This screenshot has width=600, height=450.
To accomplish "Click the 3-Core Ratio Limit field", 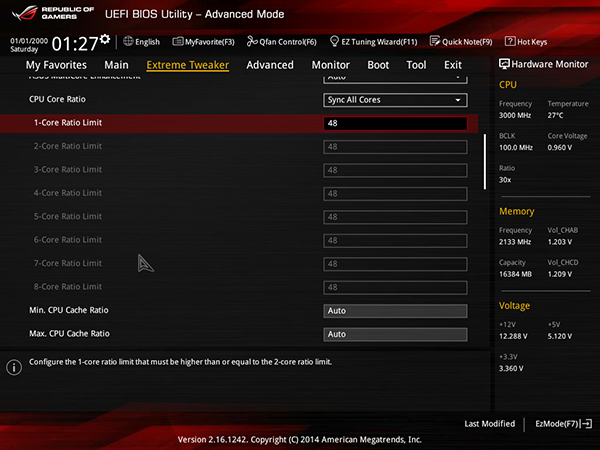I will click(395, 170).
